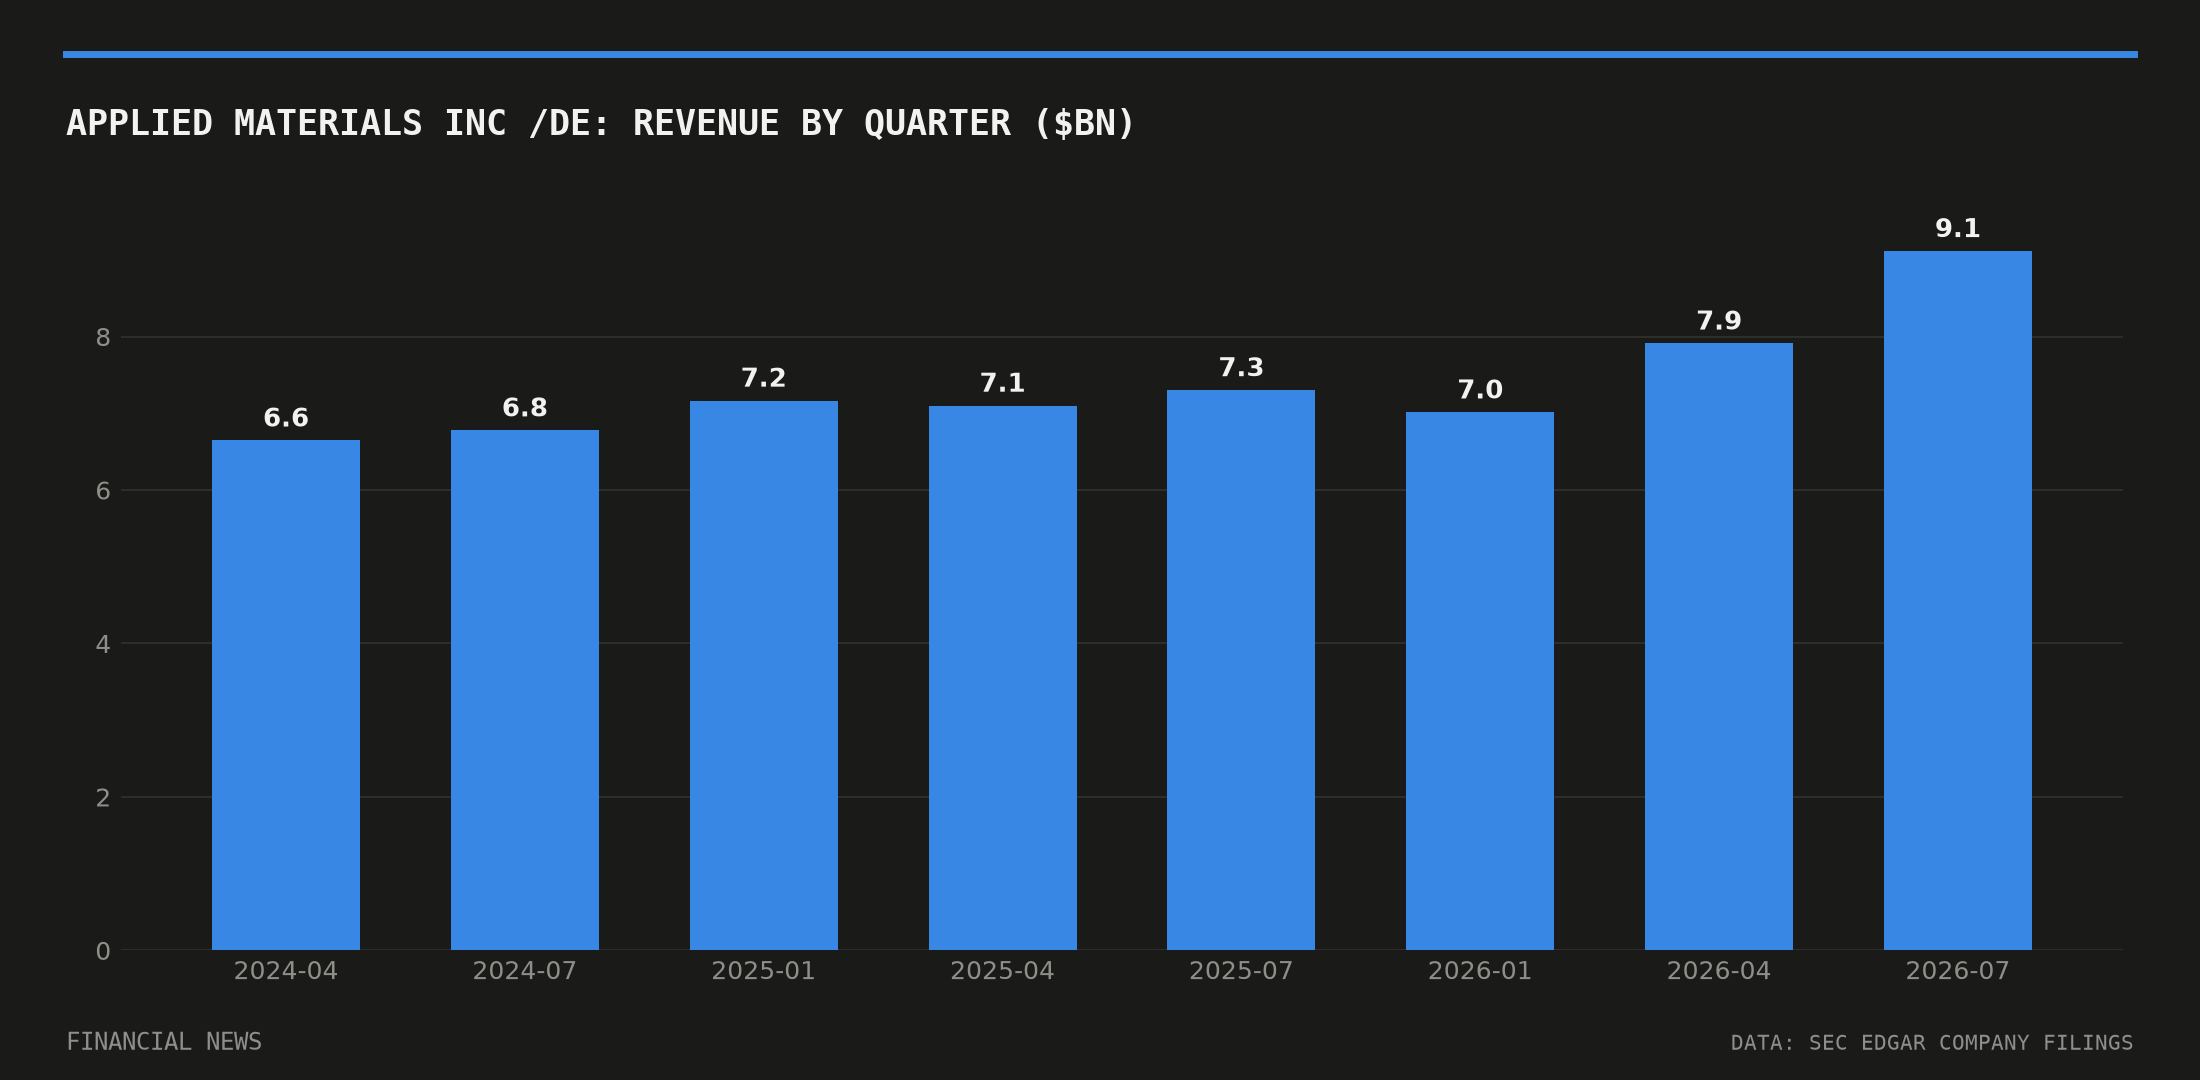
Task: Click the SEC EDGAR data source credit
Action: tap(1932, 1043)
